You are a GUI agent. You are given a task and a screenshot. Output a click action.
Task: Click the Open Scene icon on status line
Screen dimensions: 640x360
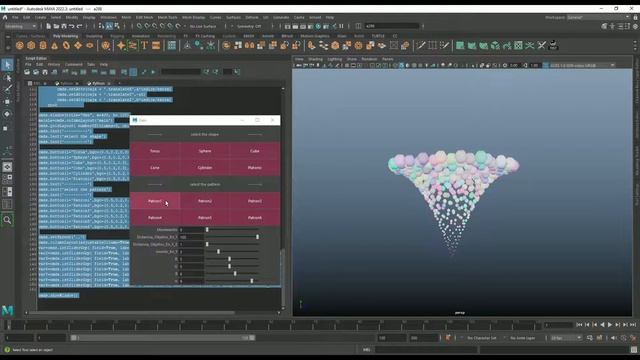click(x=56, y=26)
